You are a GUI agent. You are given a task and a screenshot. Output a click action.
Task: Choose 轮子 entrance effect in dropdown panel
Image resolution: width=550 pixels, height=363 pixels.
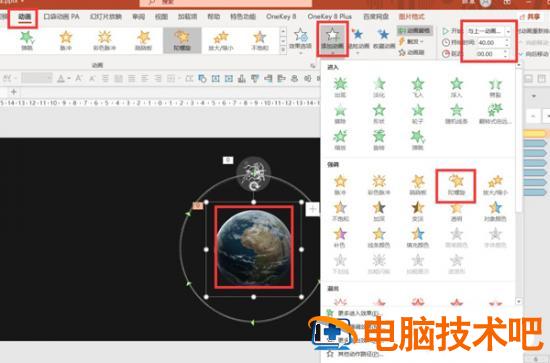[x=418, y=114]
